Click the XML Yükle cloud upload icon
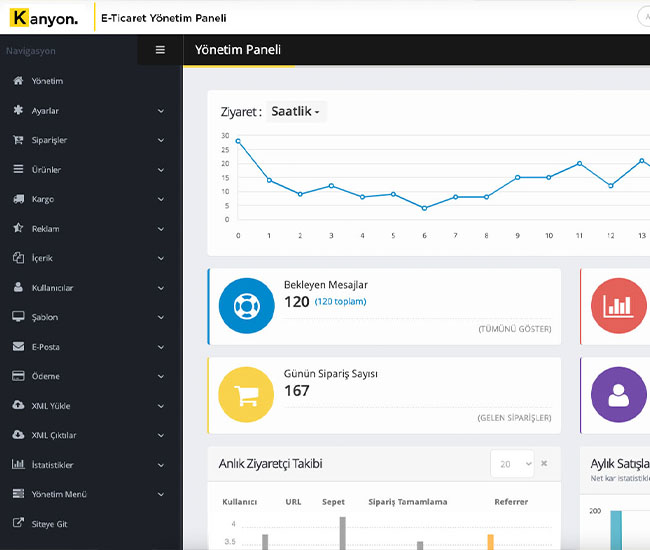 click(18, 405)
